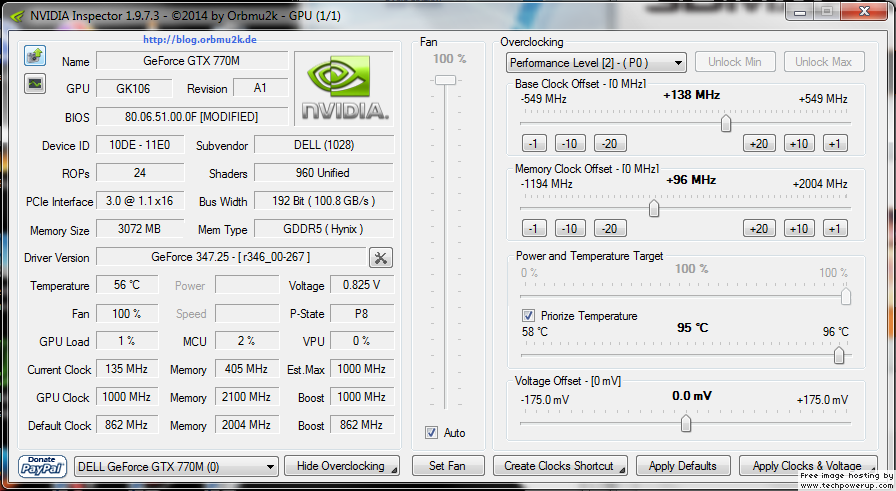
Task: Click the Subvendor field DELL (1028)
Action: click(x=324, y=145)
